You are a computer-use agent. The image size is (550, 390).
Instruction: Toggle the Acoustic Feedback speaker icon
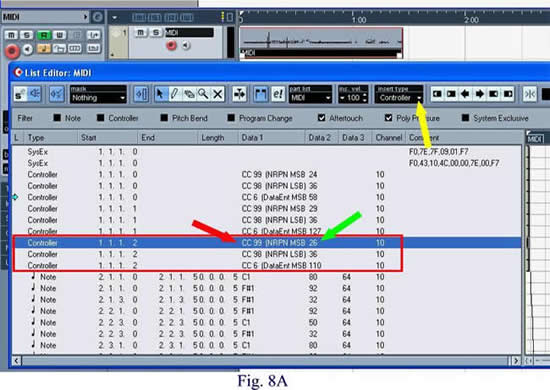34,94
